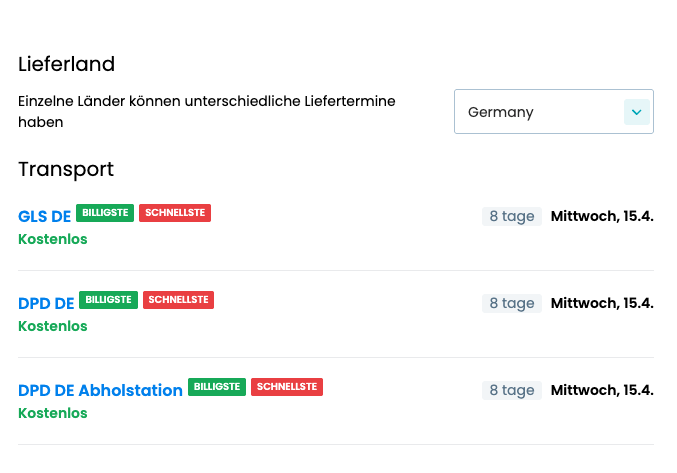This screenshot has height=473, width=677.
Task: Select the GLS DE shipping option
Action: pos(45,216)
